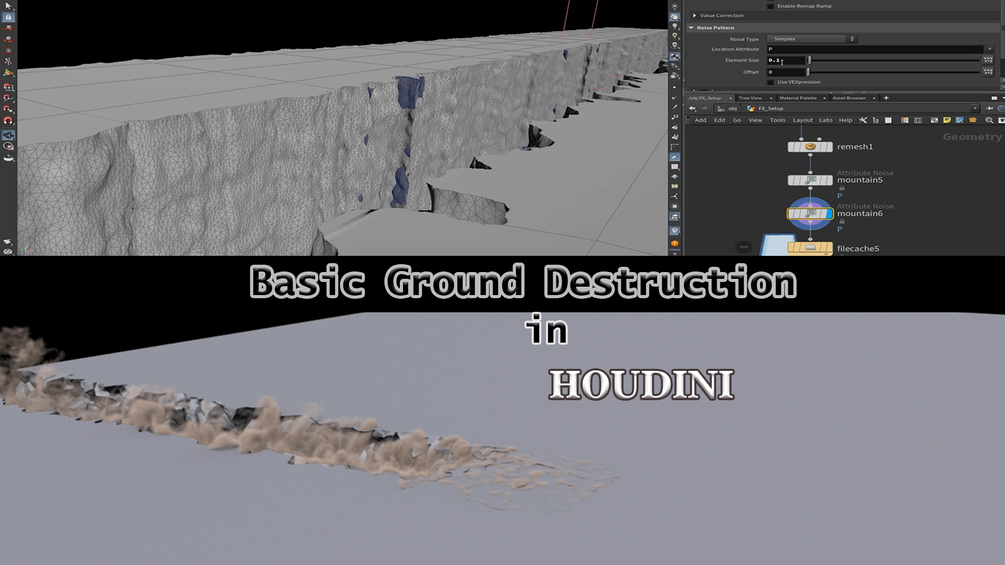Click the search magnifier in network editor
Viewport: 1005px width, 565px height.
click(x=989, y=120)
